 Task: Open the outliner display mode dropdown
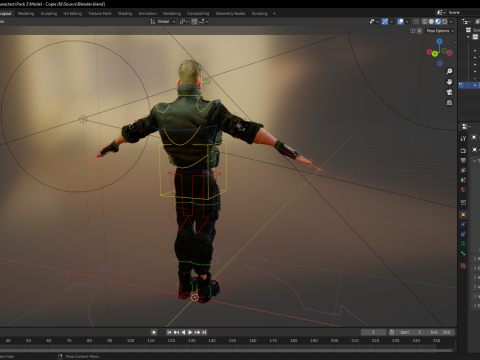(466, 21)
